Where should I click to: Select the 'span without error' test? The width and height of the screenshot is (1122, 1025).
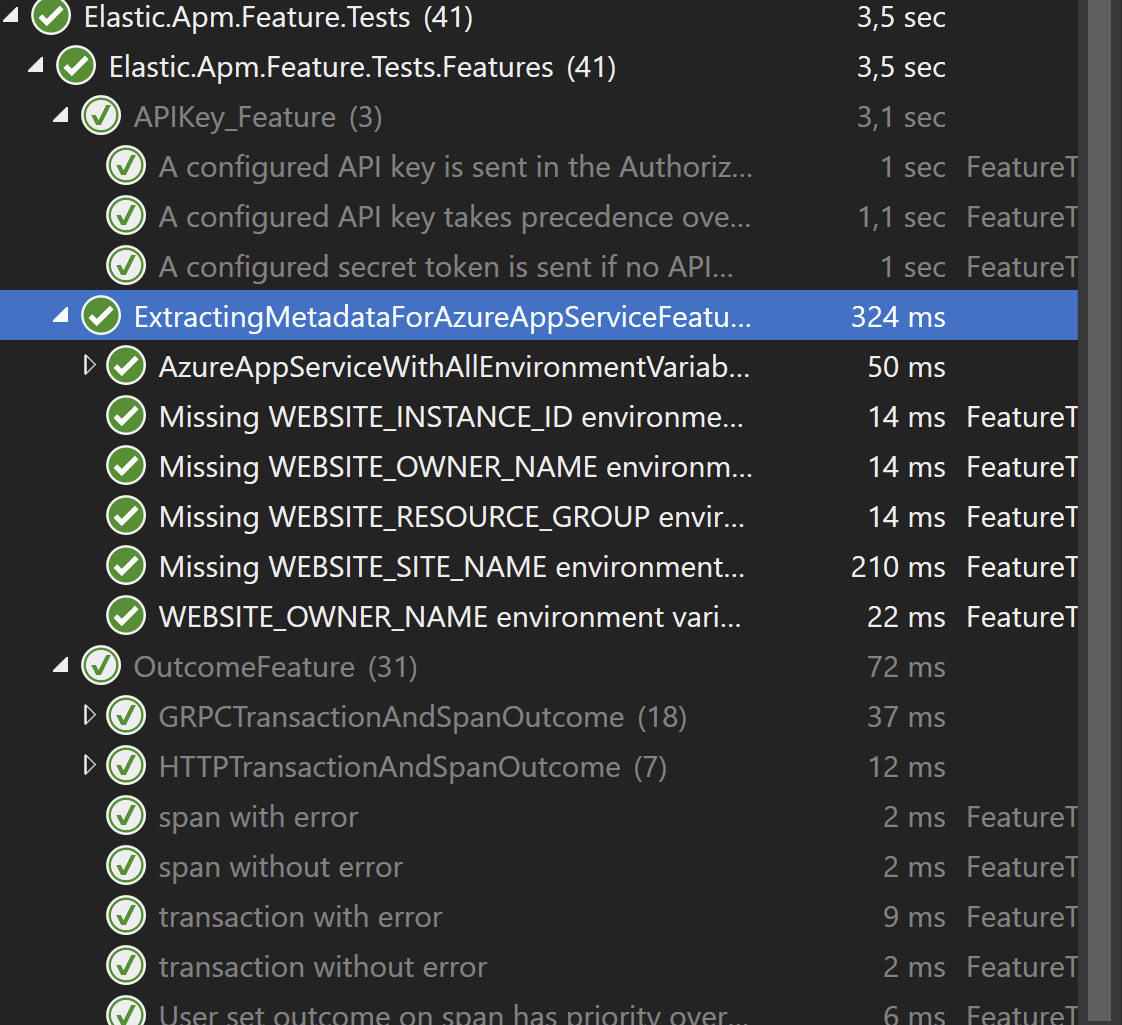click(x=539, y=866)
